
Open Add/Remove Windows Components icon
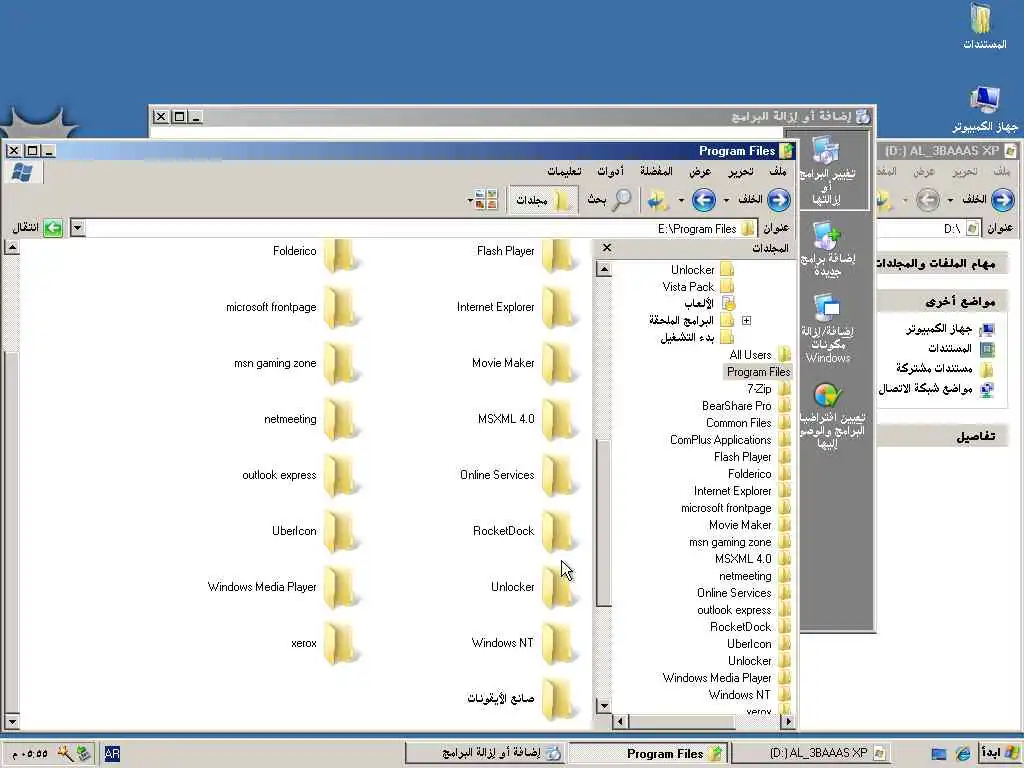point(827,328)
